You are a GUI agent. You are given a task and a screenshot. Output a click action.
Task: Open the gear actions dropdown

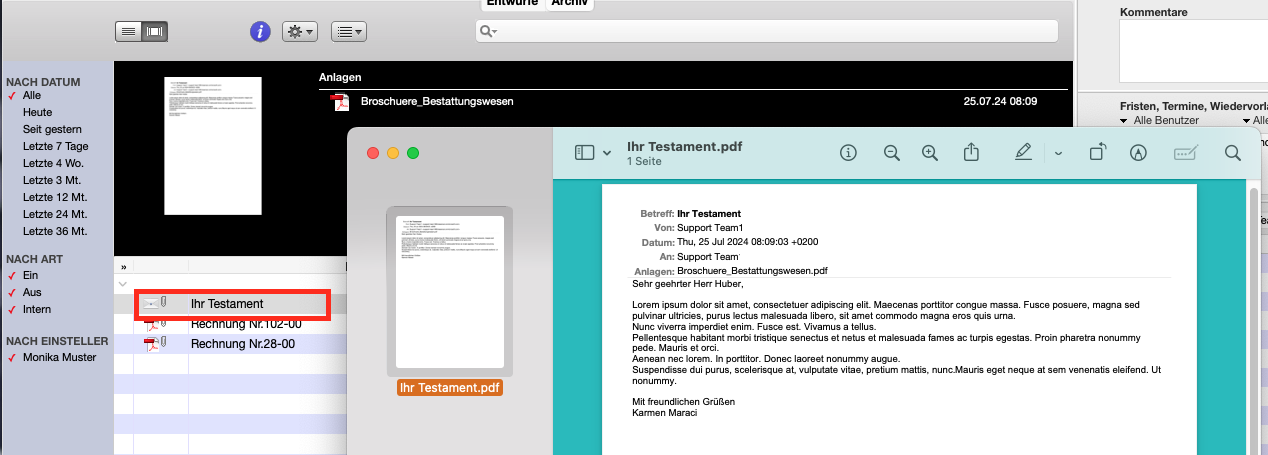pyautogui.click(x=299, y=32)
